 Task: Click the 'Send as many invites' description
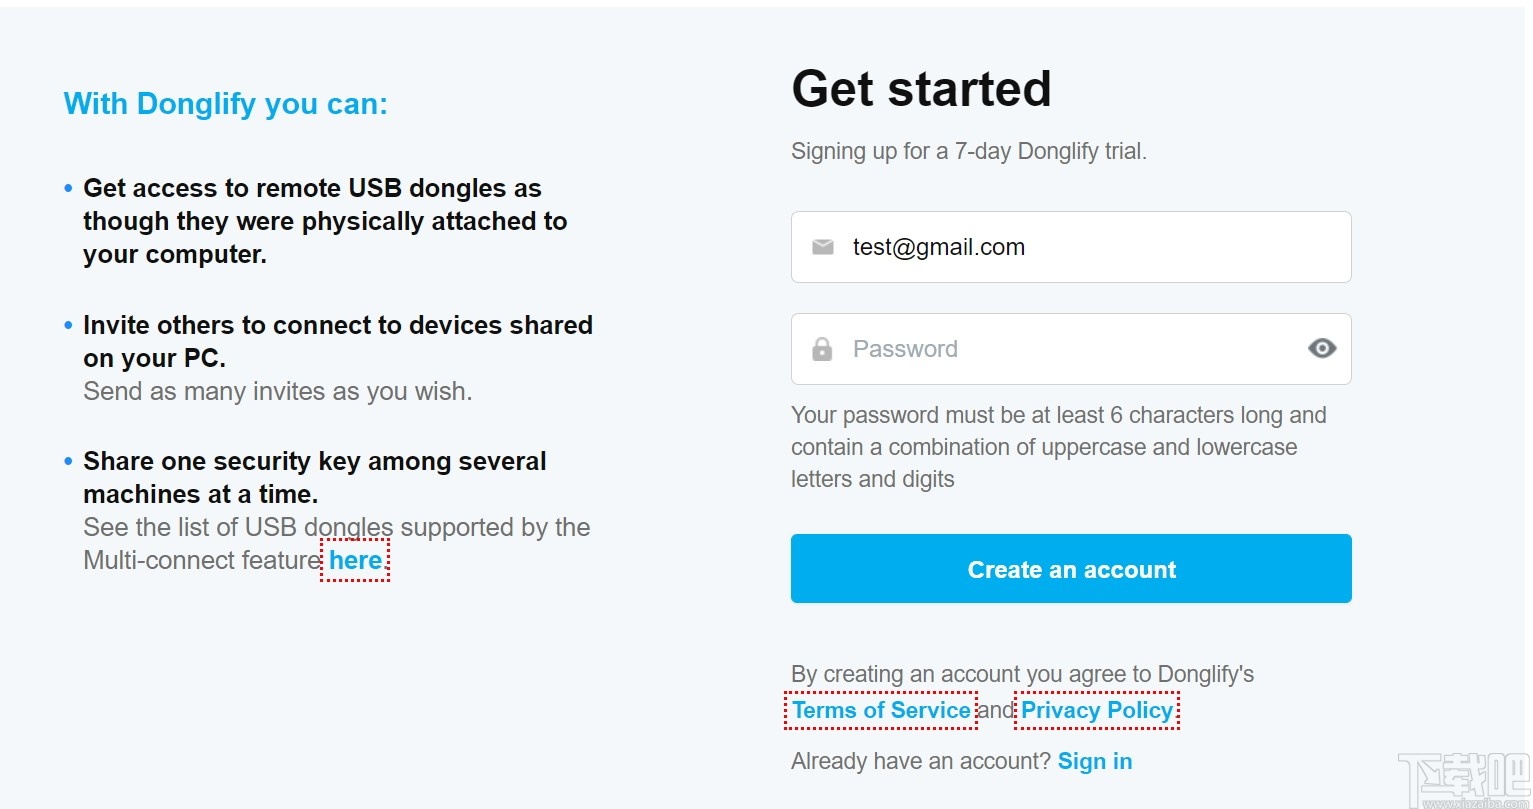point(277,392)
